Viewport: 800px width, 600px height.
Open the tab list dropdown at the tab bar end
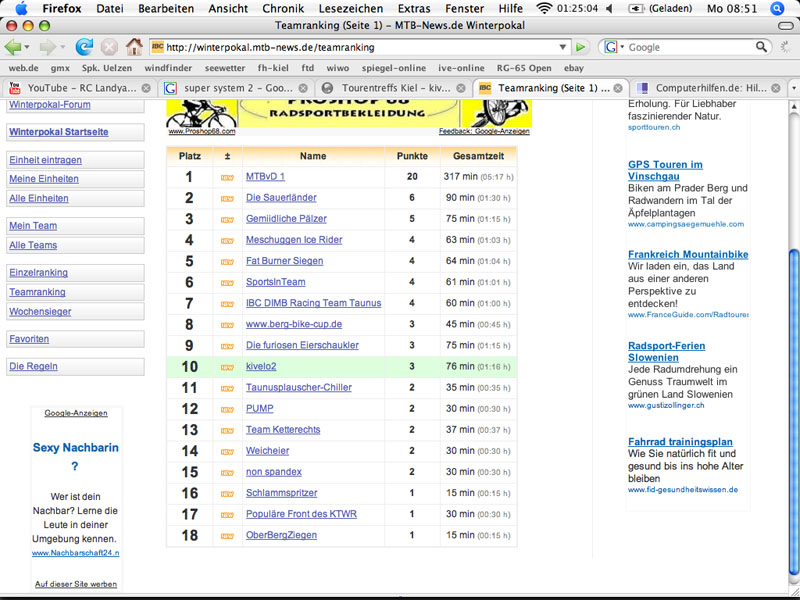click(793, 88)
